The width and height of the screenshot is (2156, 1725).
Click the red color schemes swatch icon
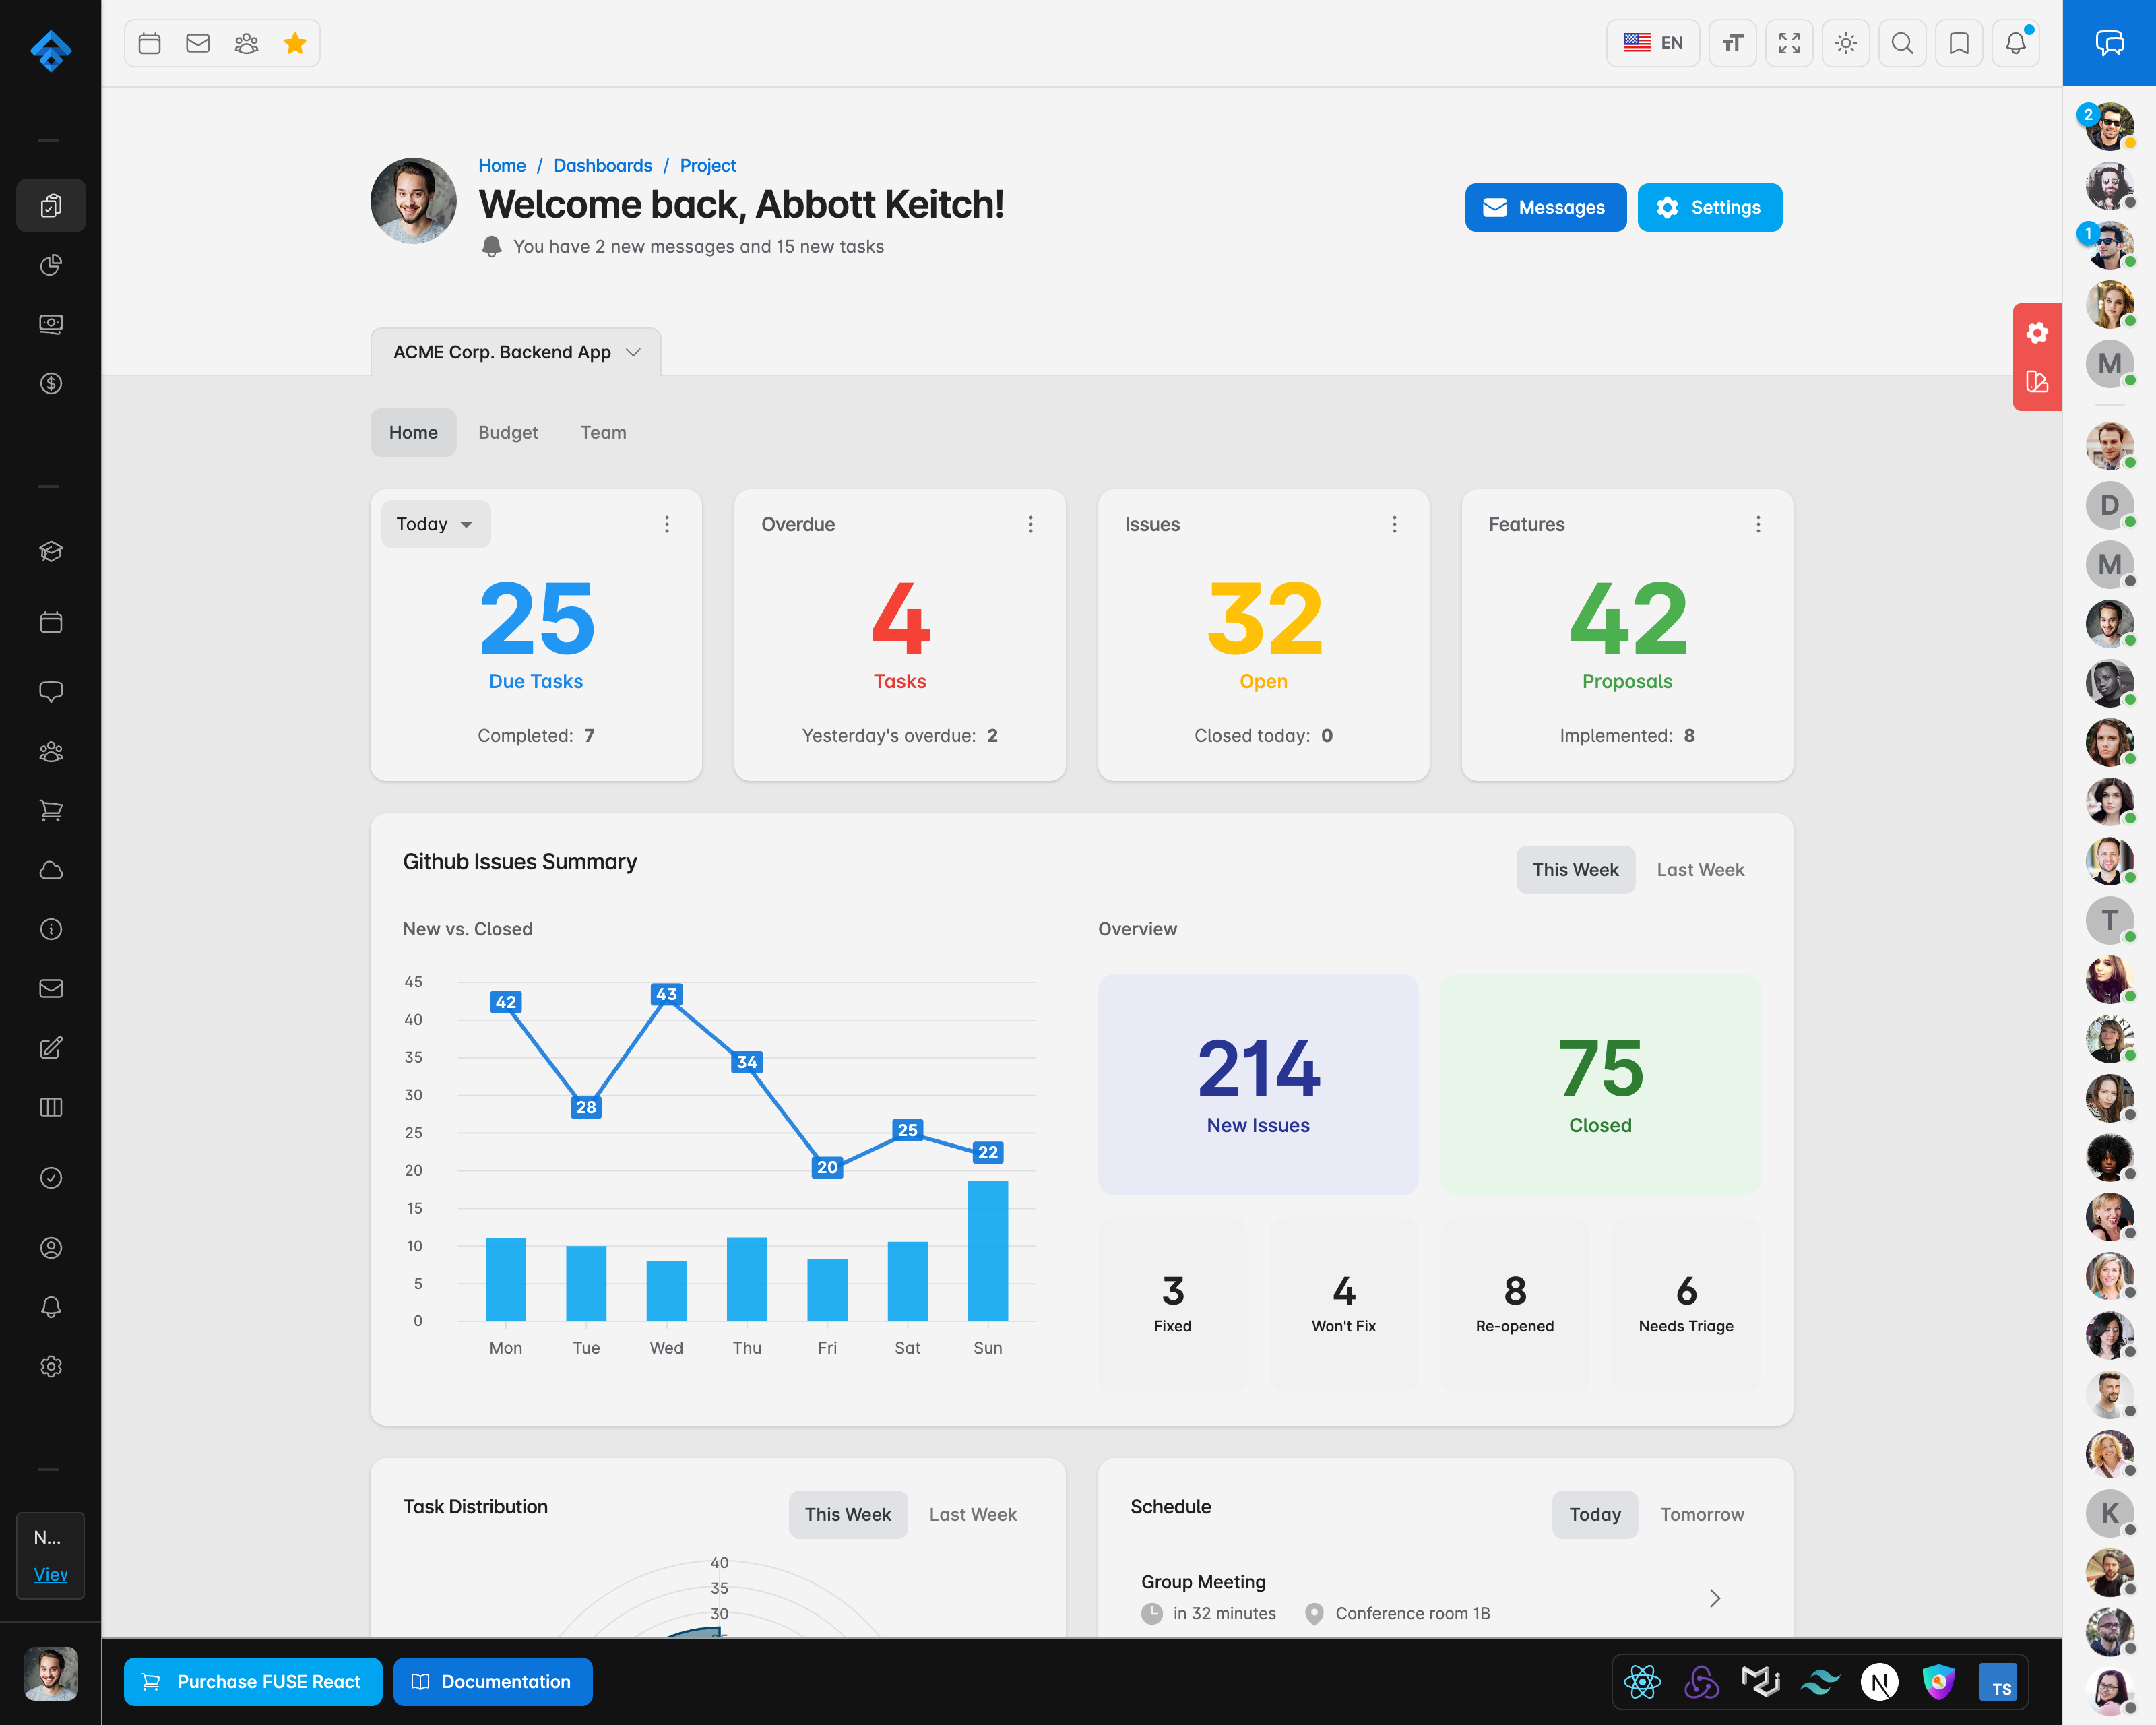tap(2037, 382)
